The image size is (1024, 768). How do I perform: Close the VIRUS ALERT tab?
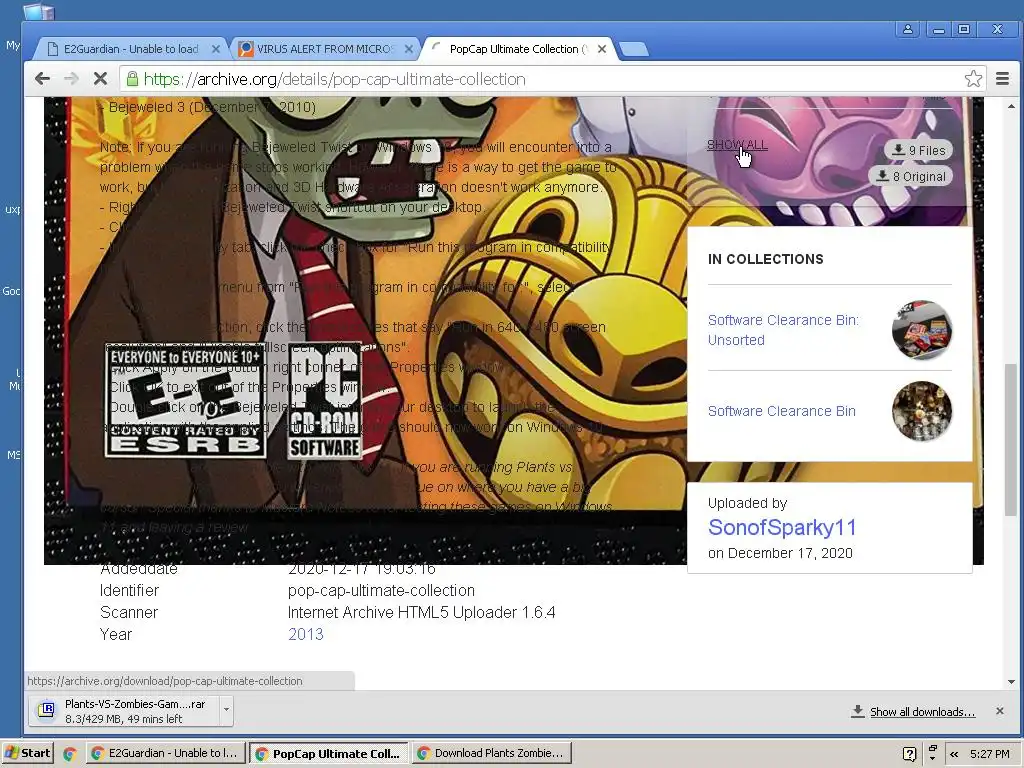coord(409,49)
